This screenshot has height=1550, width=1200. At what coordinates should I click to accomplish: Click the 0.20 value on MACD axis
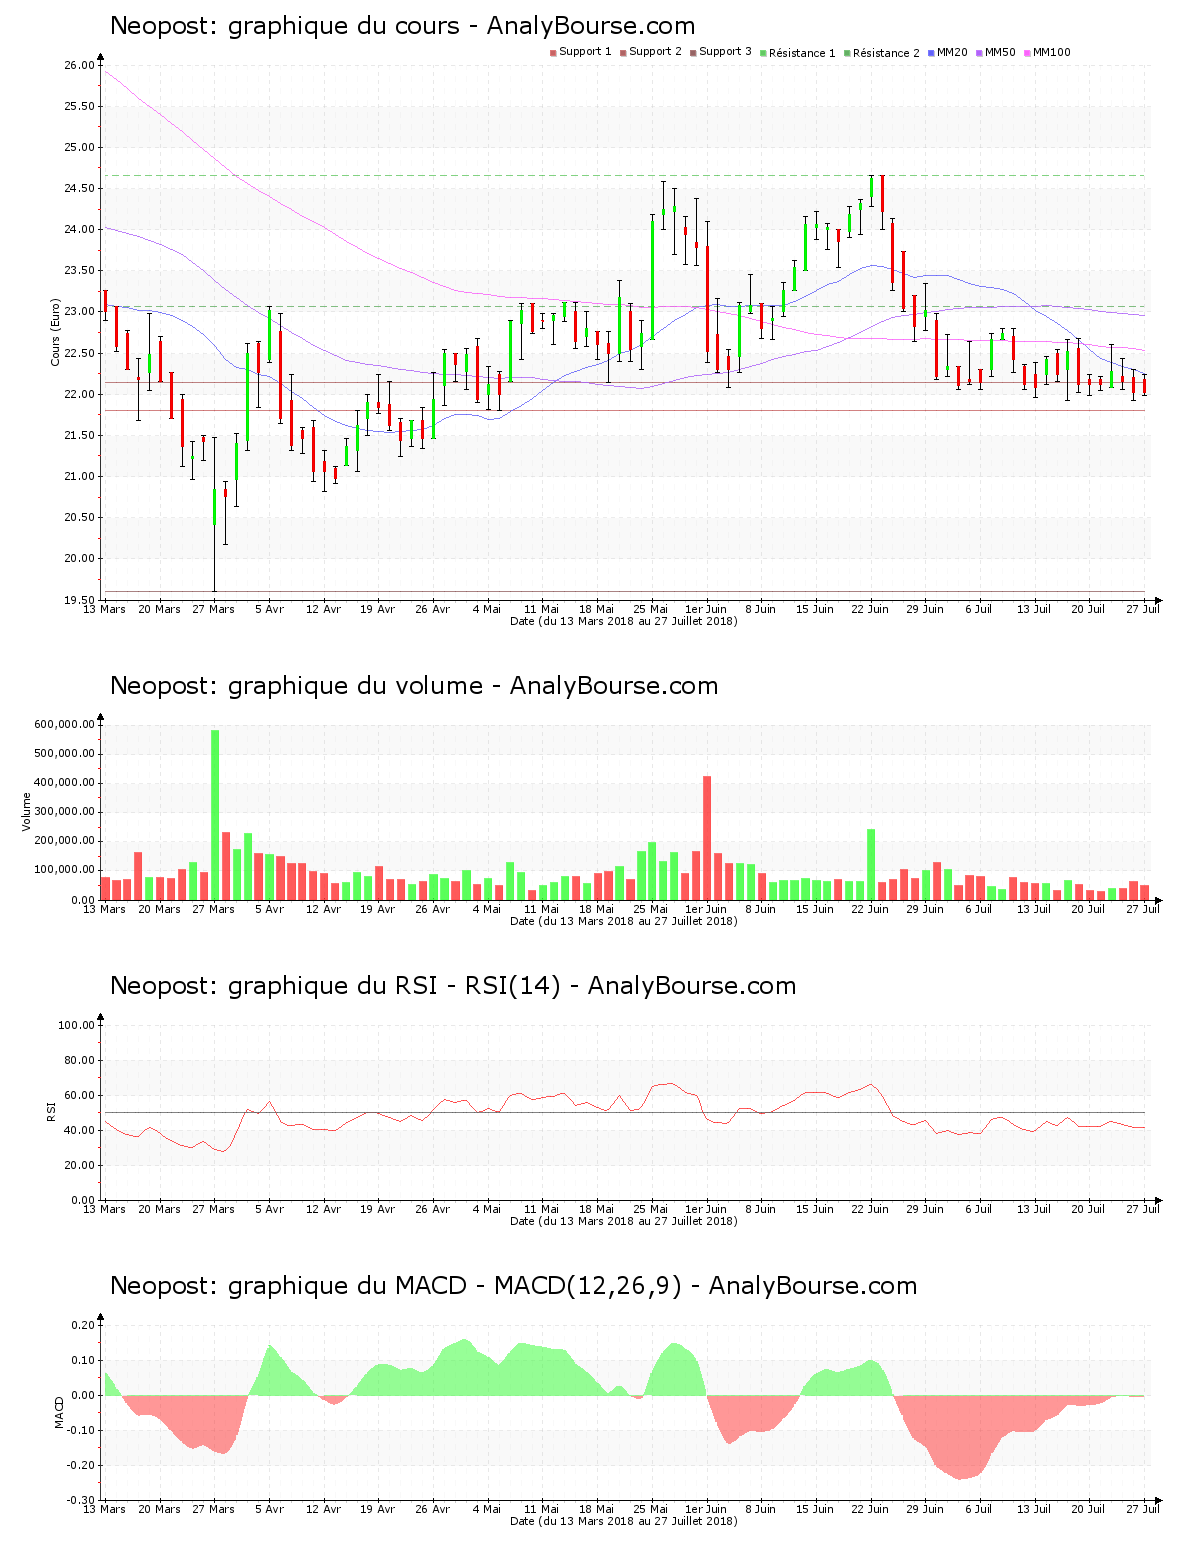[x=84, y=1326]
